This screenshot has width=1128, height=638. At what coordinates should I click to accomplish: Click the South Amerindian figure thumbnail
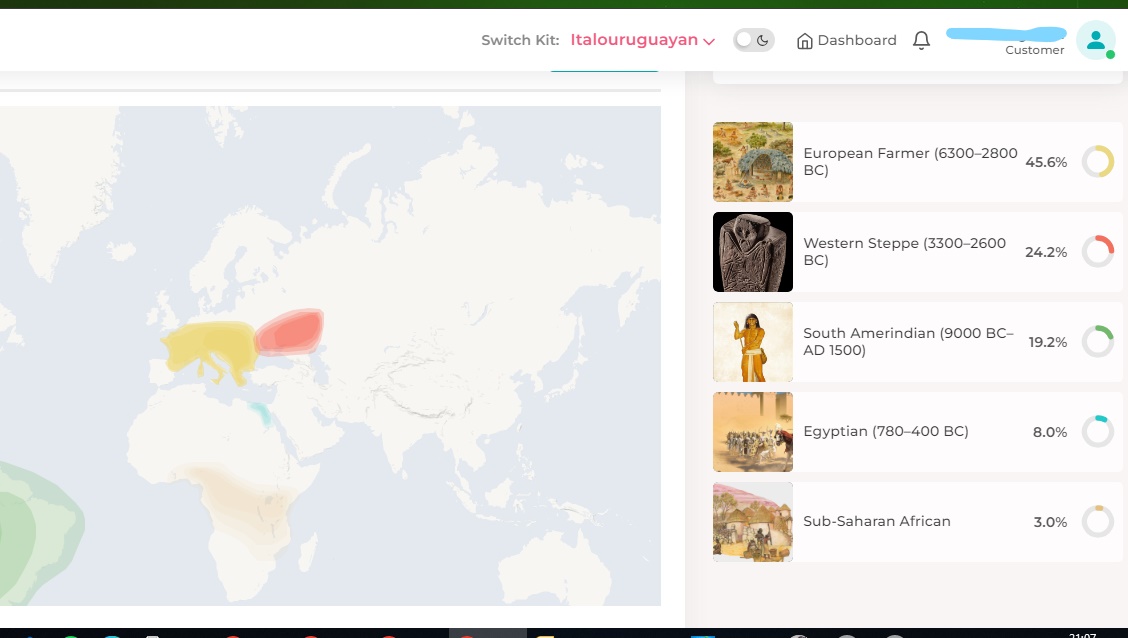click(752, 342)
